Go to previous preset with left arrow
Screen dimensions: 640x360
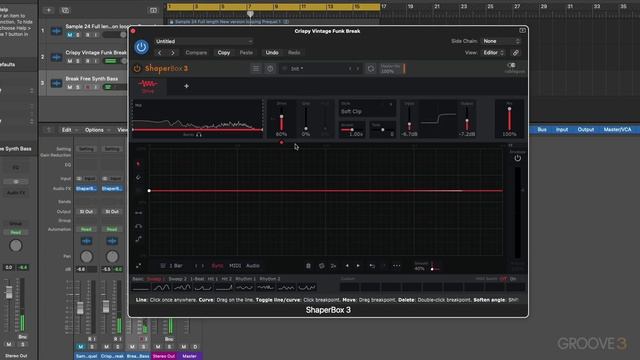pyautogui.click(x=160, y=53)
